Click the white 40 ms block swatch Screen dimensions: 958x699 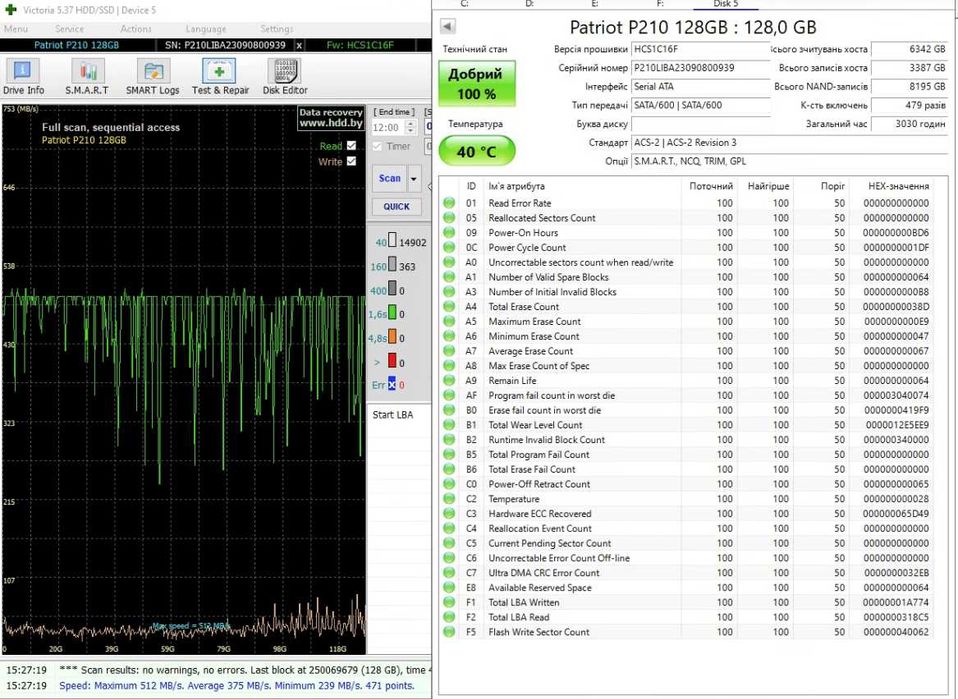pos(392,241)
